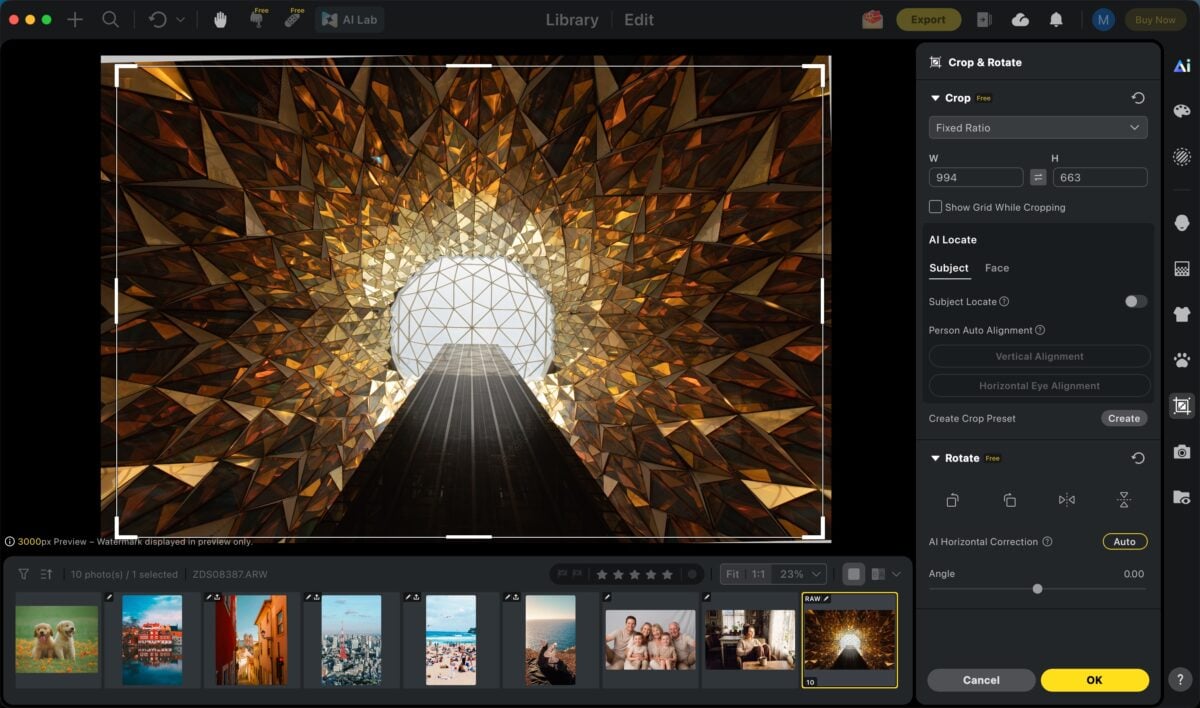Viewport: 1200px width, 708px height.
Task: Switch to the compare split view
Action: [878, 574]
